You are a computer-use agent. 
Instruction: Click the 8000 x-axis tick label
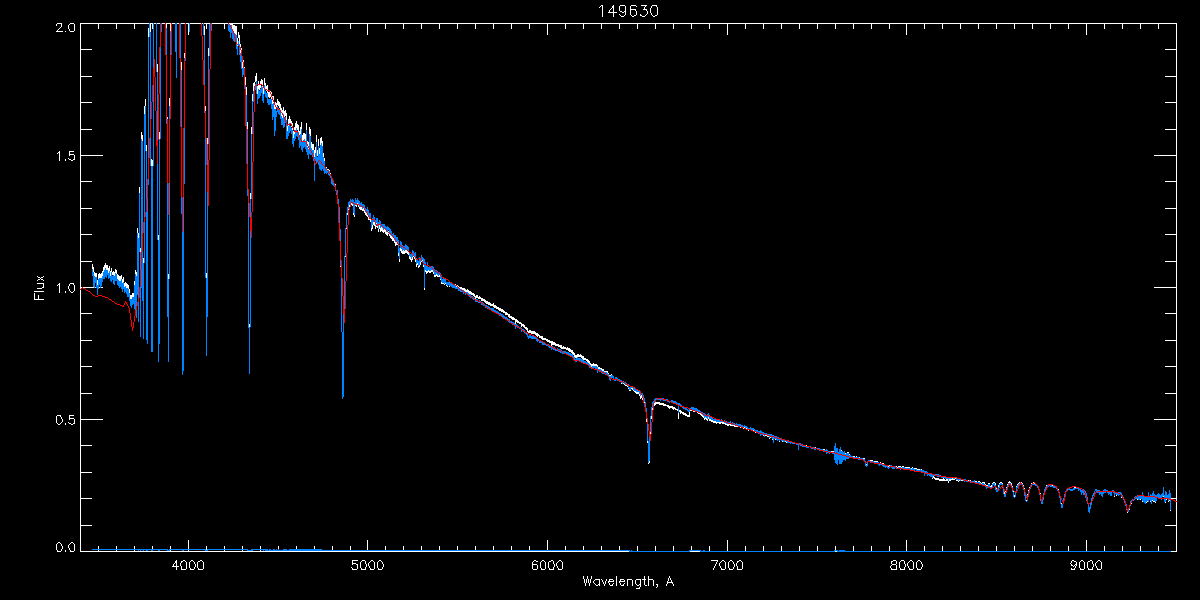907,565
